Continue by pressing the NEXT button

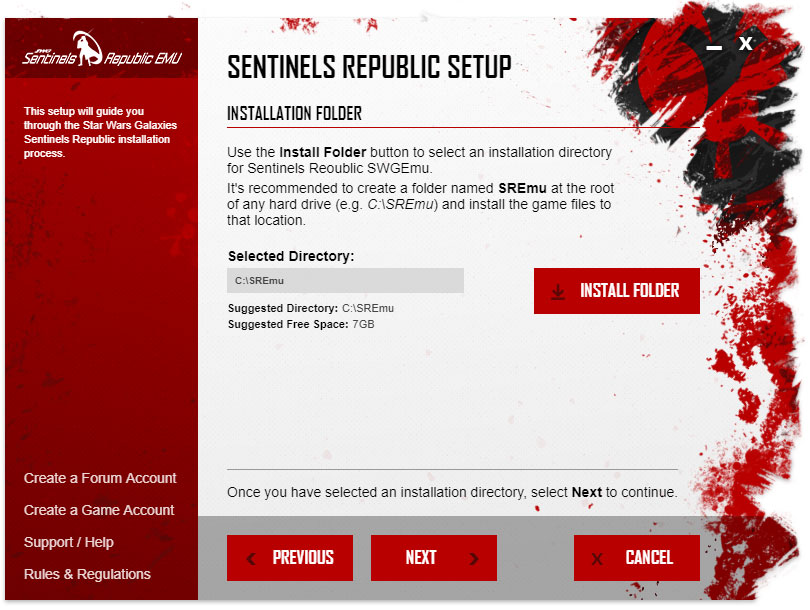433,558
